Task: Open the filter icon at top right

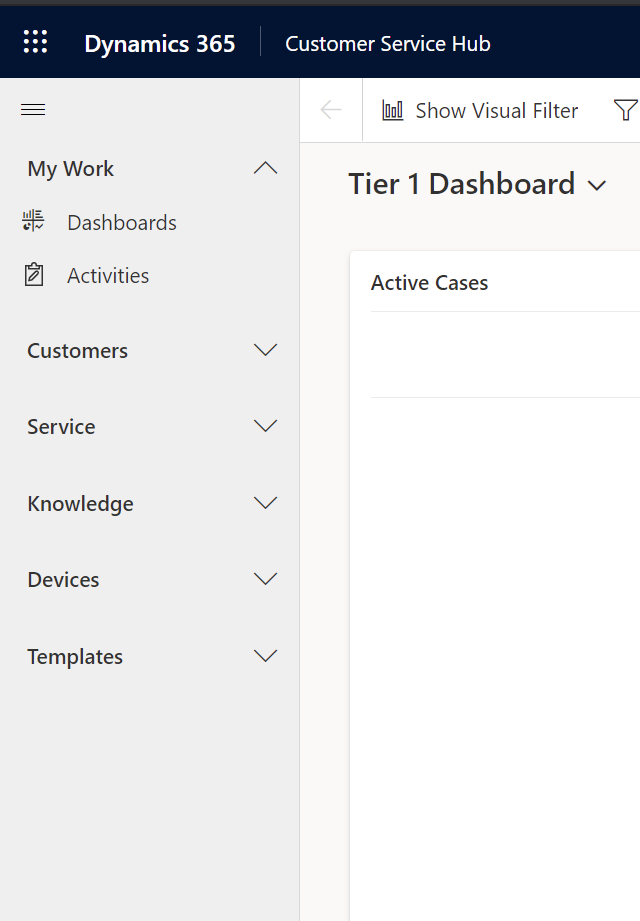Action: point(627,110)
